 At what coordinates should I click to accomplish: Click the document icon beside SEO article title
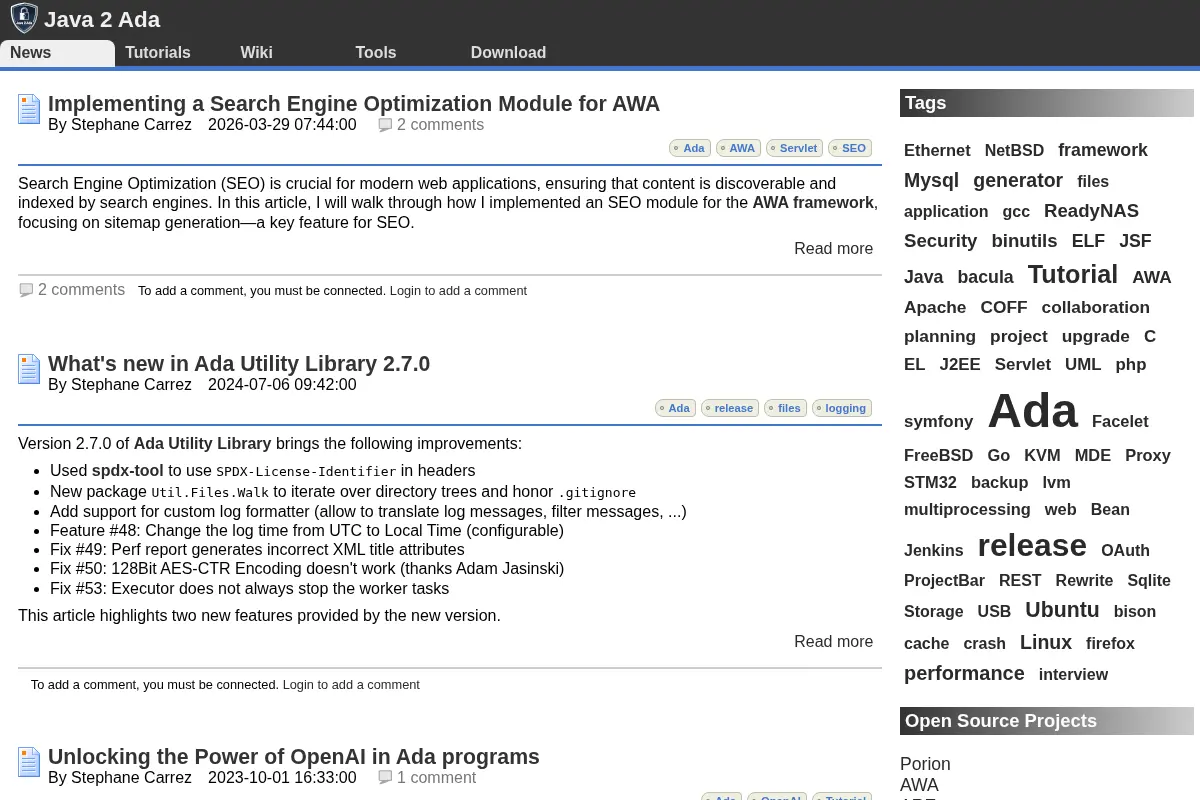29,109
